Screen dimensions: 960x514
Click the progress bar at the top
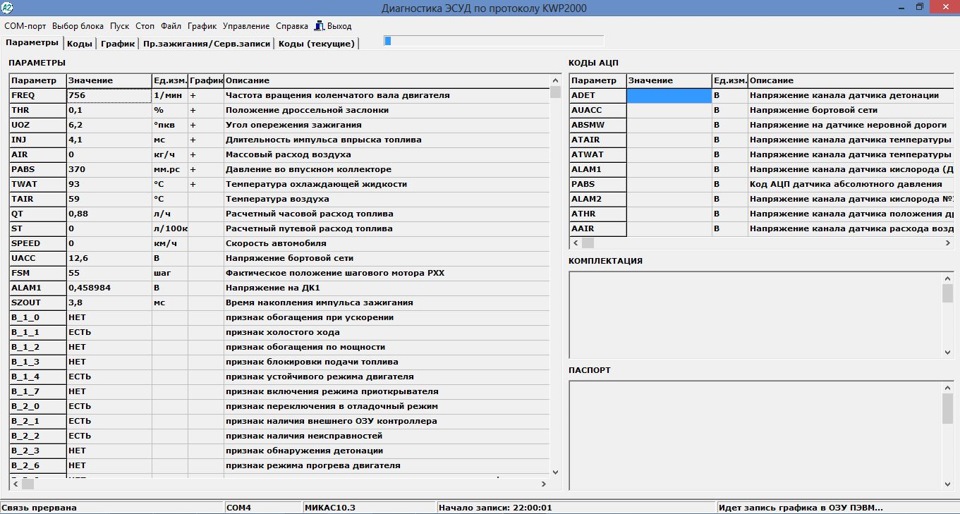[x=493, y=41]
